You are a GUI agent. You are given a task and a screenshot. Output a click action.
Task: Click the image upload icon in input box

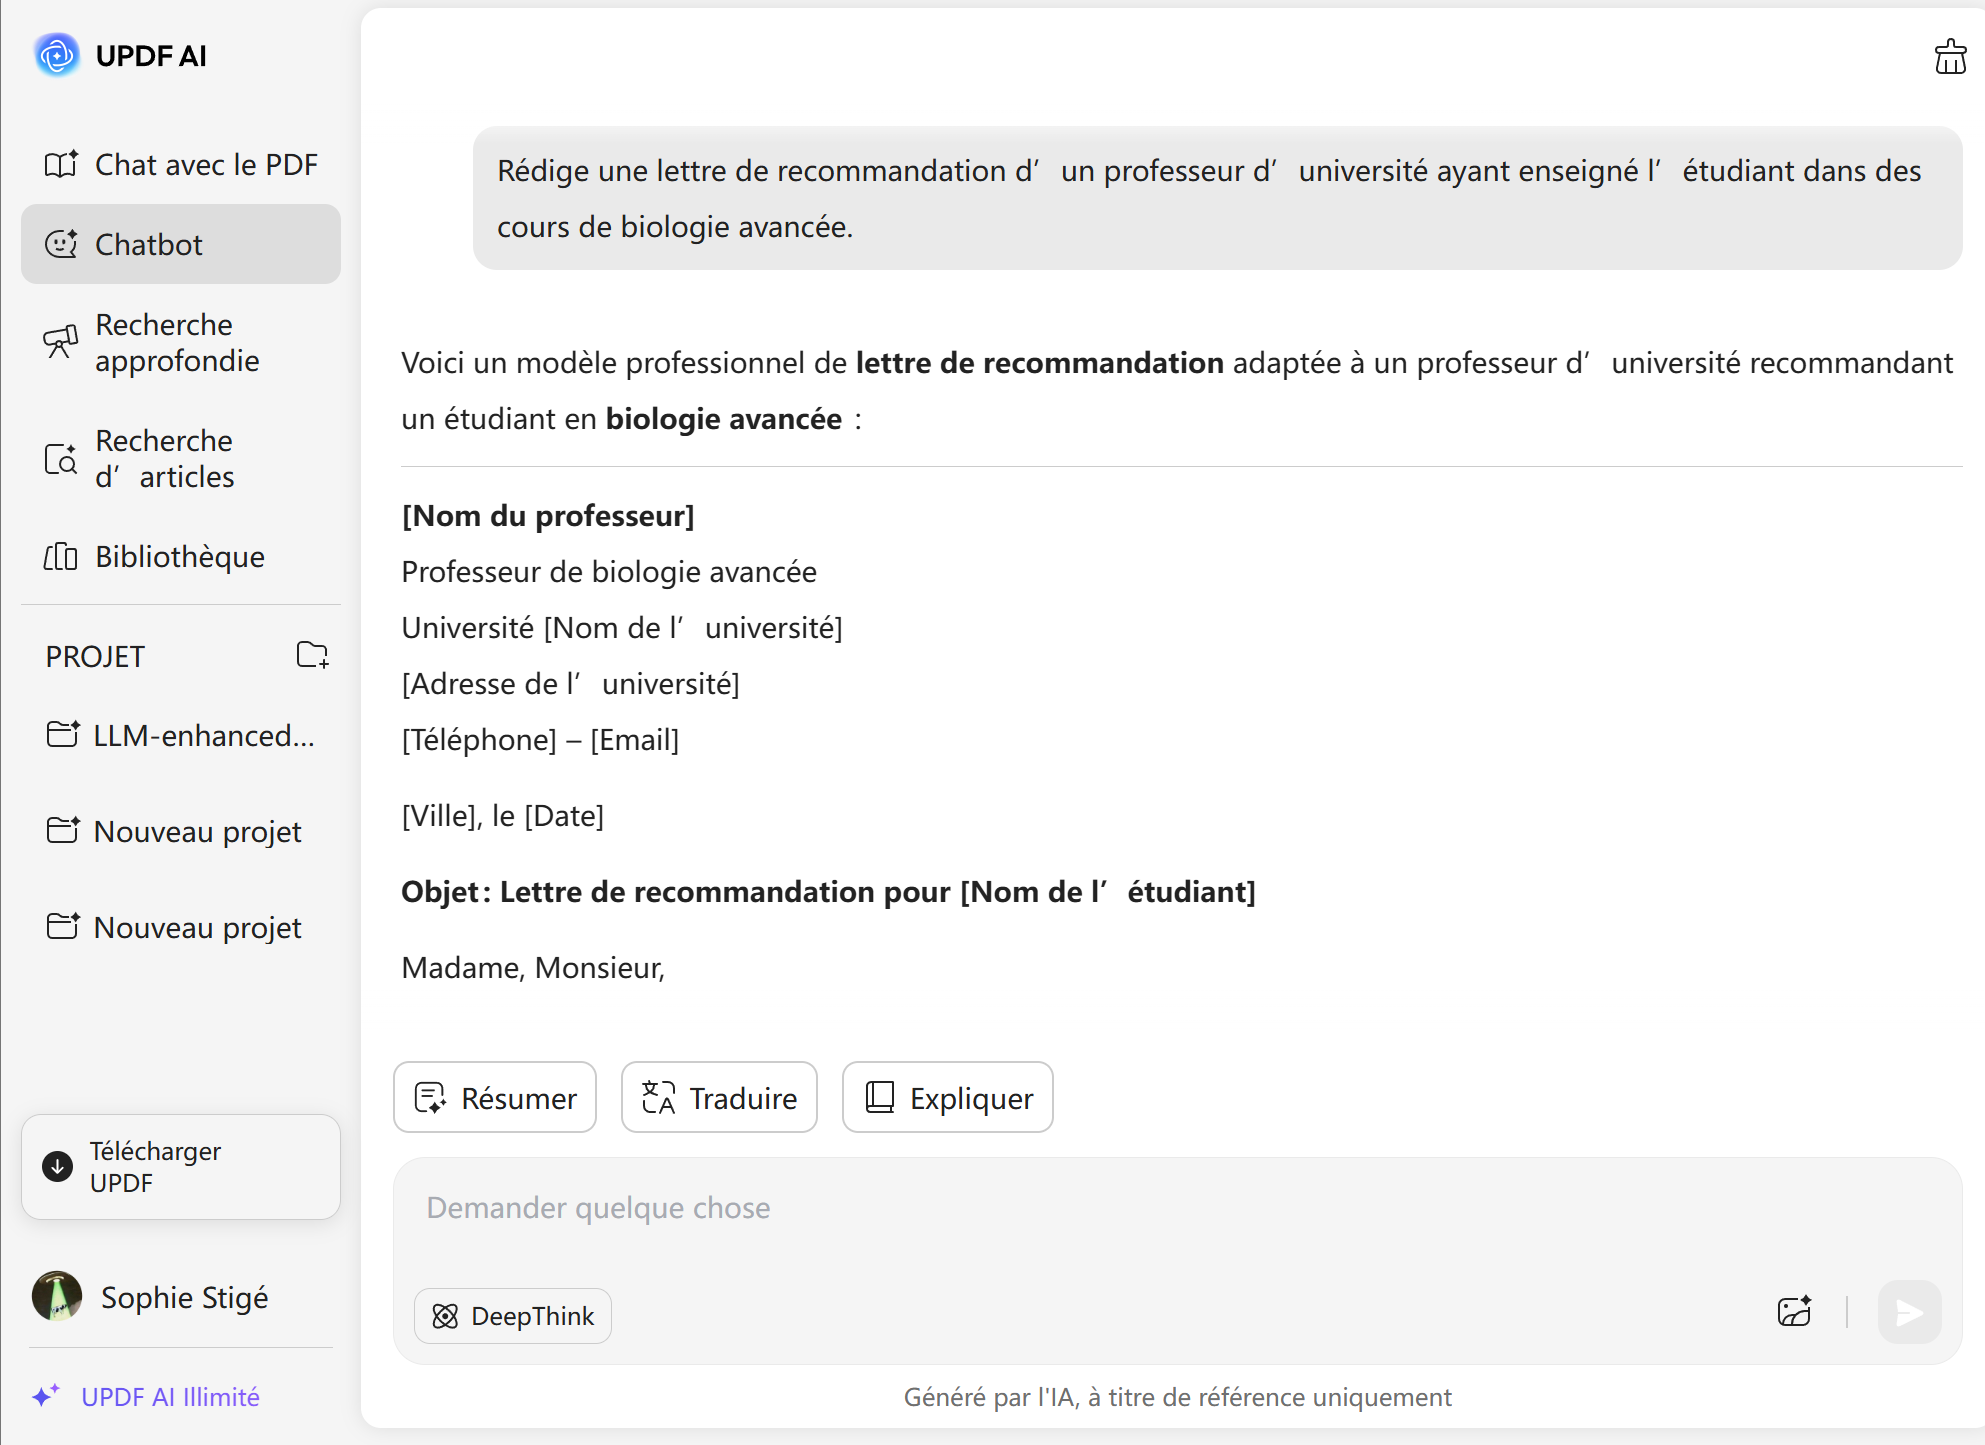[x=1794, y=1311]
